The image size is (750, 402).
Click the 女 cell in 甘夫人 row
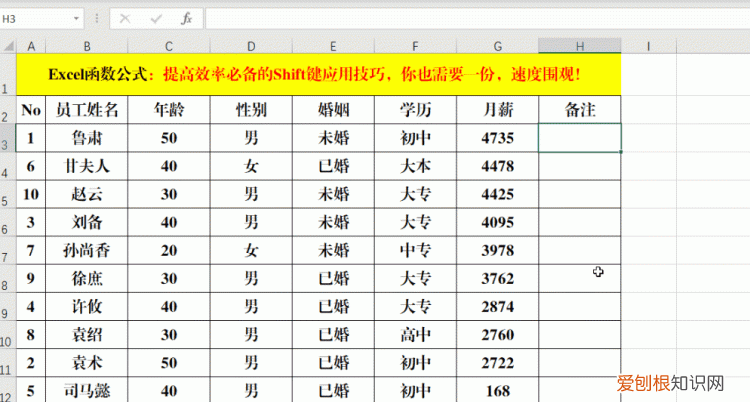pyautogui.click(x=251, y=166)
